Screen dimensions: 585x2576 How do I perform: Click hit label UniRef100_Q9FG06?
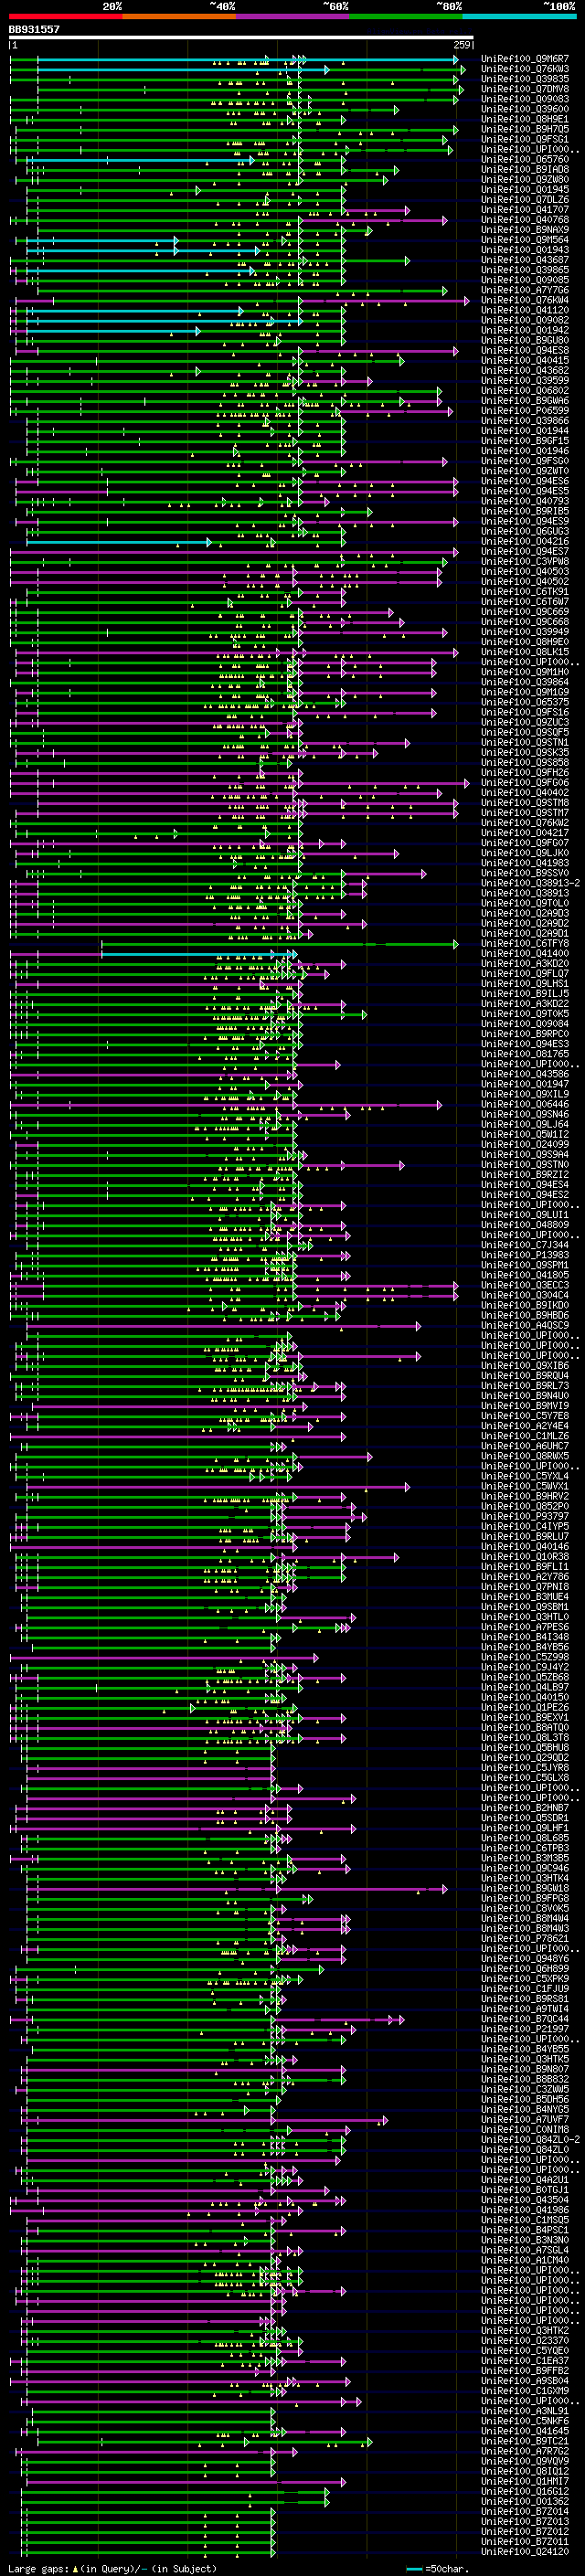[525, 782]
